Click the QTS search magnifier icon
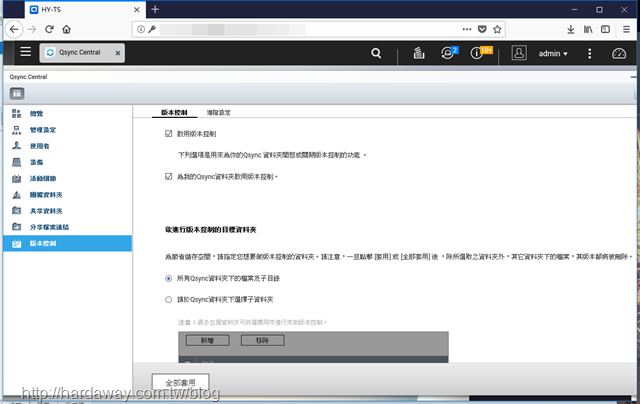The height and width of the screenshot is (404, 640). (376, 53)
